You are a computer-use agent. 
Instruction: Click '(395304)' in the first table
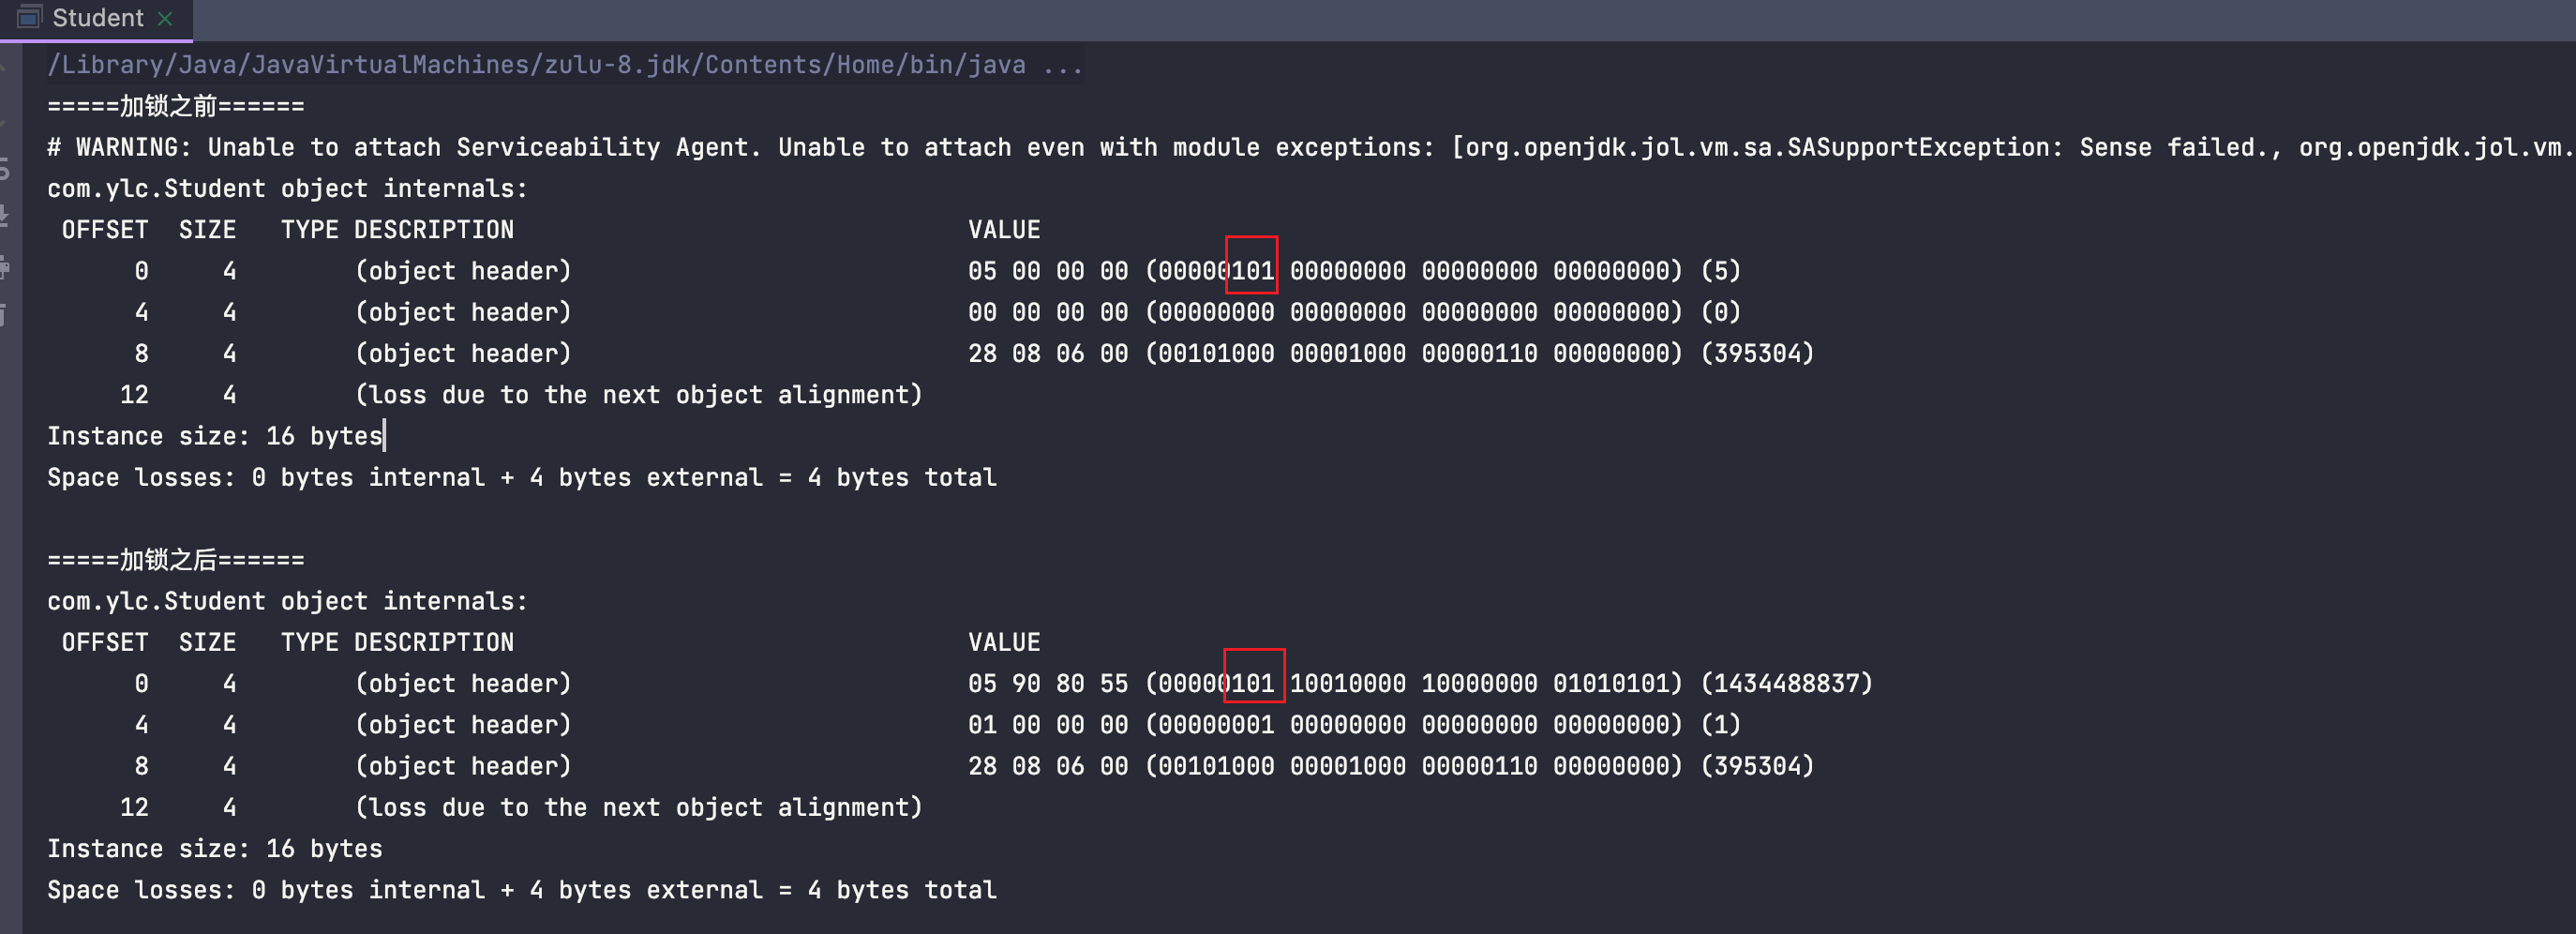1757,354
